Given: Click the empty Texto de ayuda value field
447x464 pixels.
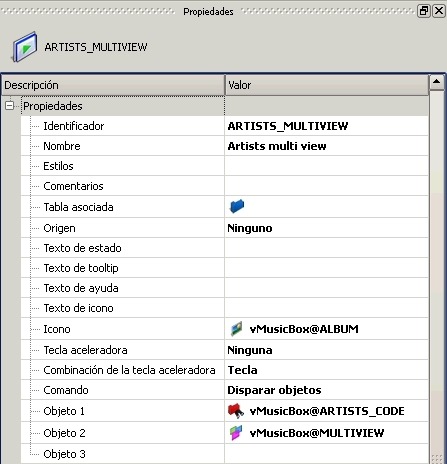Looking at the screenshot, I should pos(327,288).
